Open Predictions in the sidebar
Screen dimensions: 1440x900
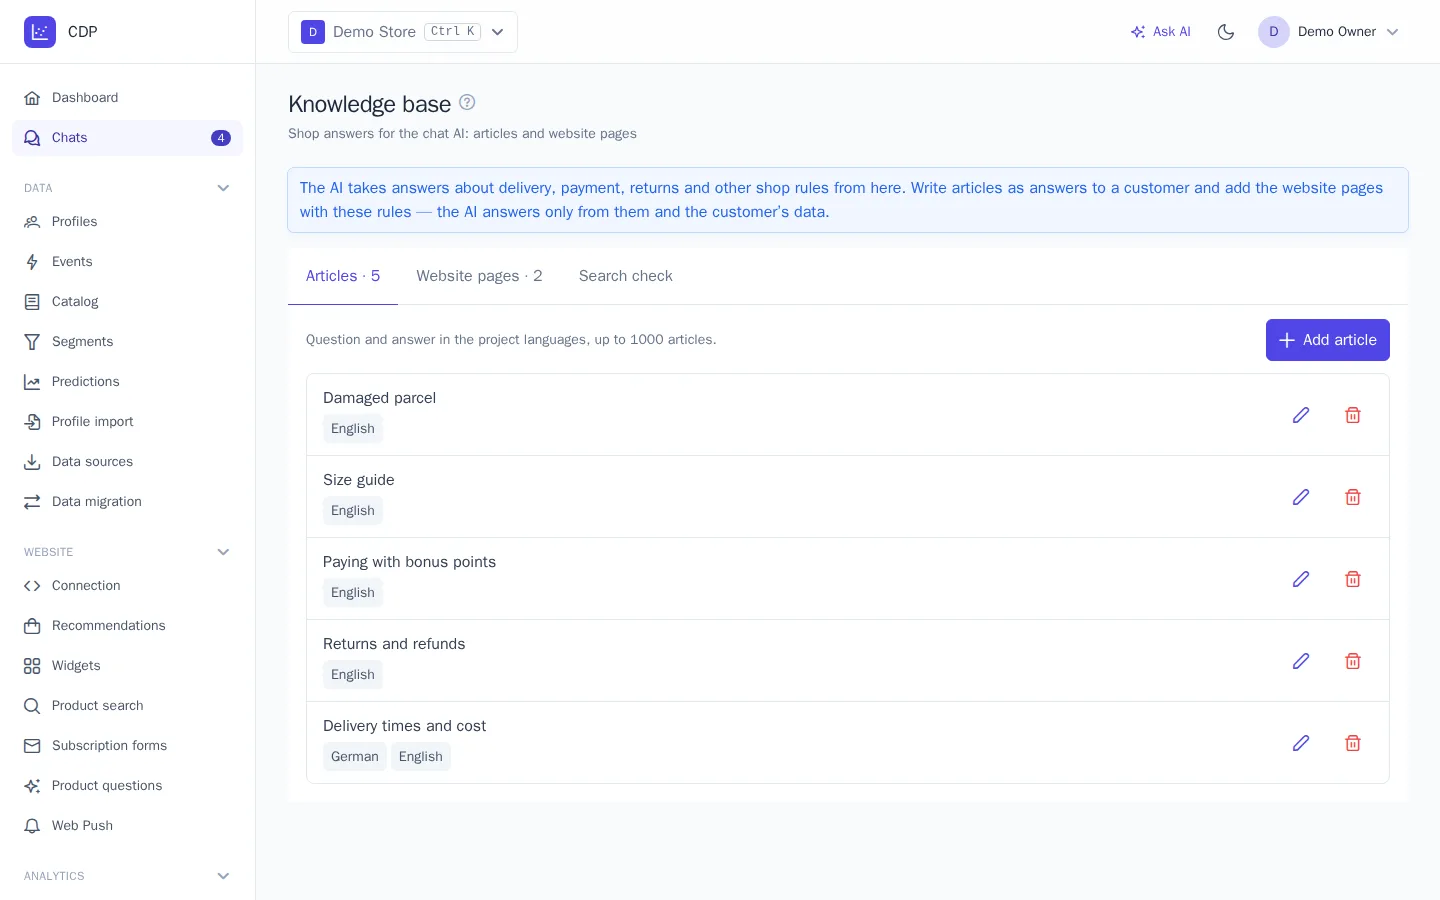click(x=127, y=382)
